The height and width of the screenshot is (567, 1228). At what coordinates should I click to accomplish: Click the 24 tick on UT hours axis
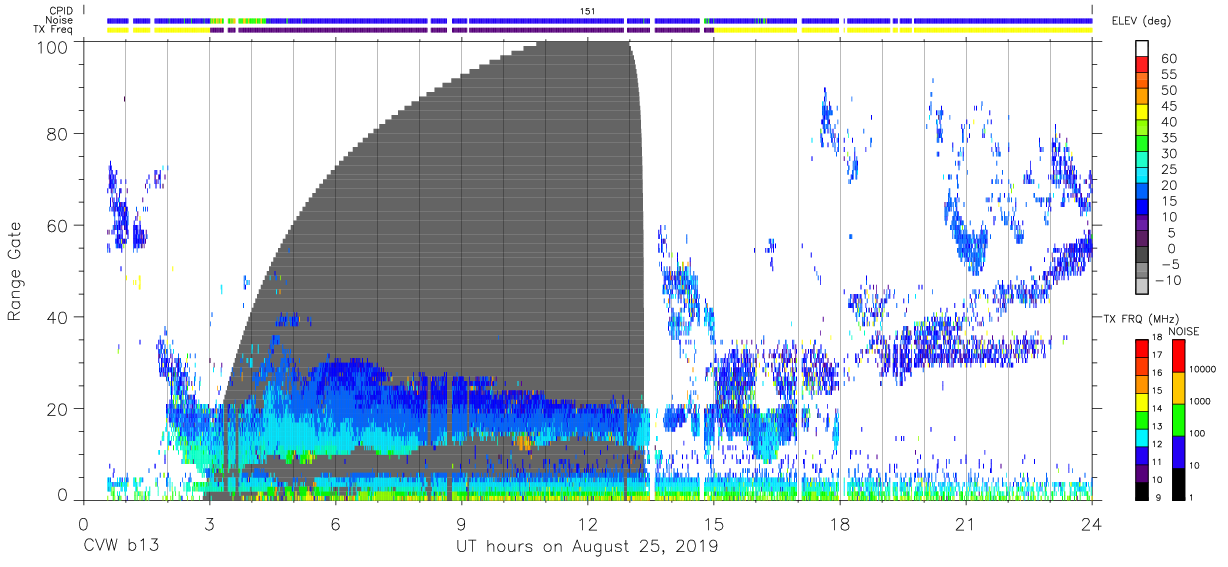[x=1091, y=523]
